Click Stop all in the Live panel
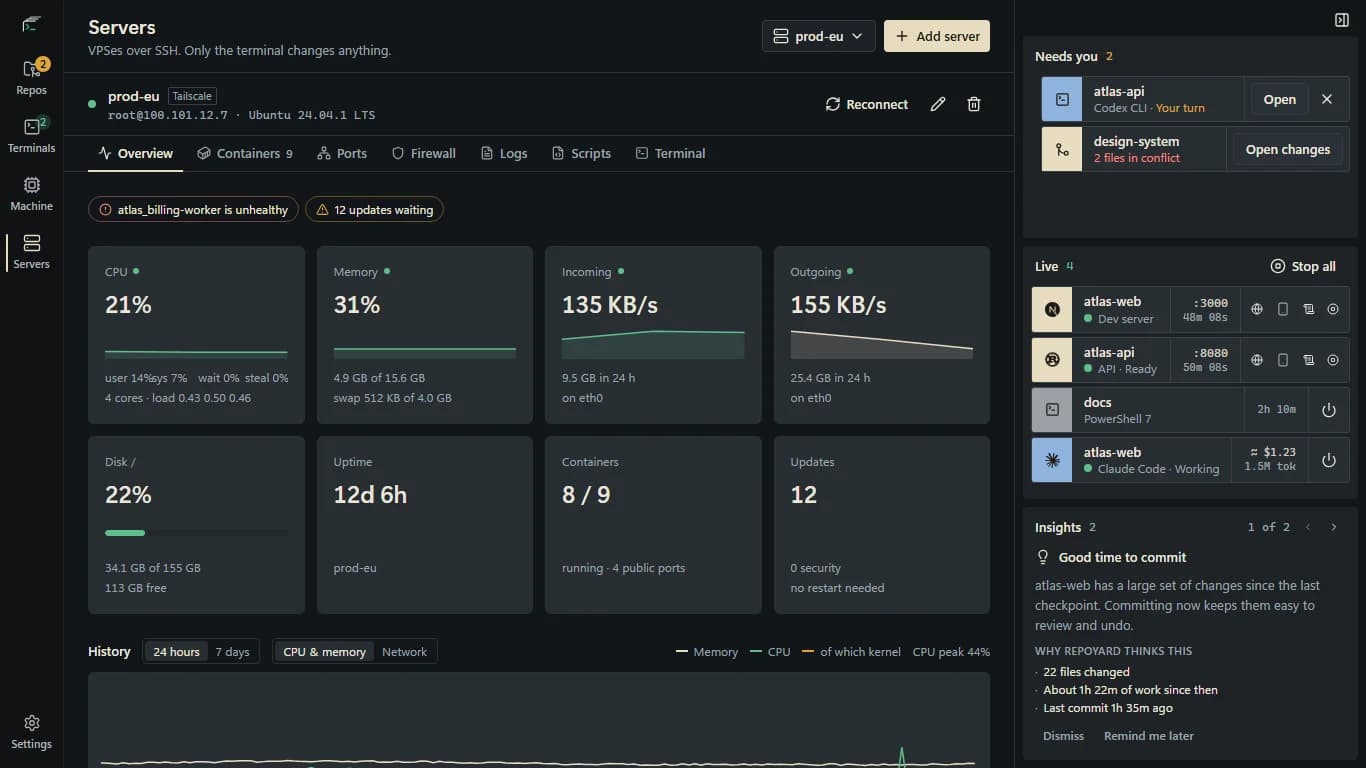The height and width of the screenshot is (768, 1366). (1303, 266)
